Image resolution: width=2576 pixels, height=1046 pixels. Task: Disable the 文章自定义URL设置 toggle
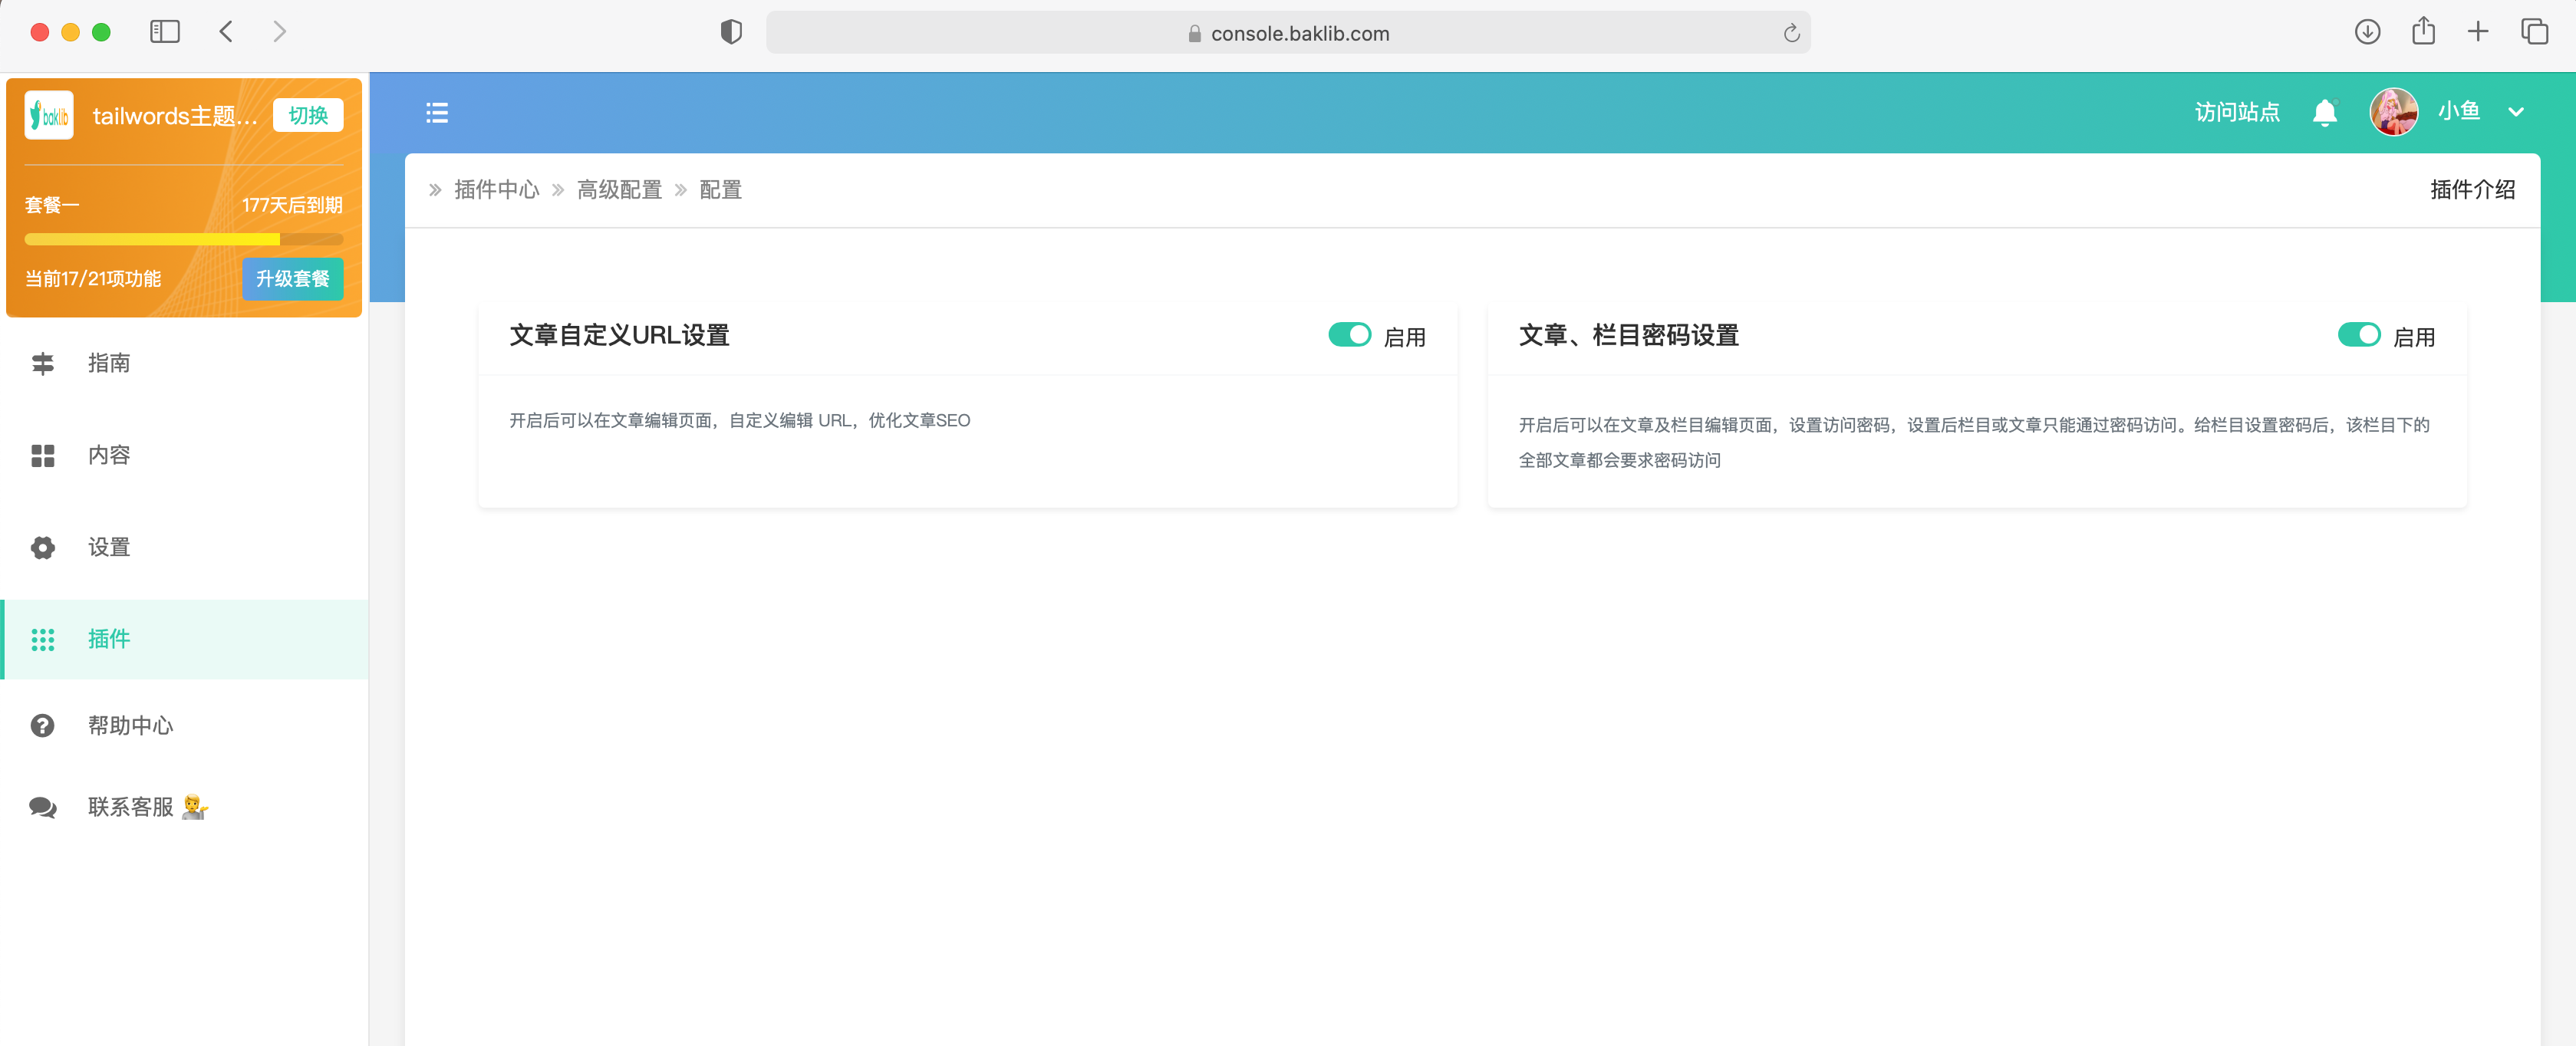click(x=1349, y=335)
